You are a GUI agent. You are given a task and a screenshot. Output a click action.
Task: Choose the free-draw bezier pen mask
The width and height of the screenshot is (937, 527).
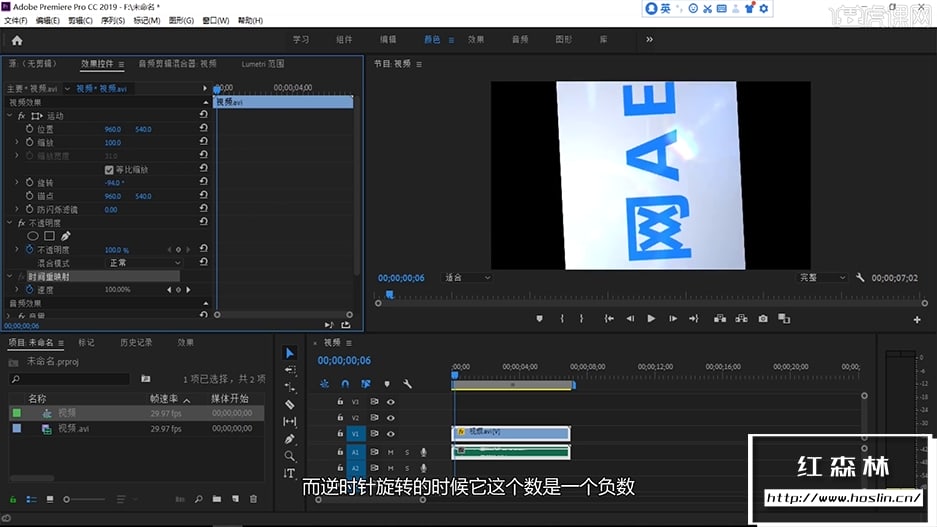click(x=66, y=236)
